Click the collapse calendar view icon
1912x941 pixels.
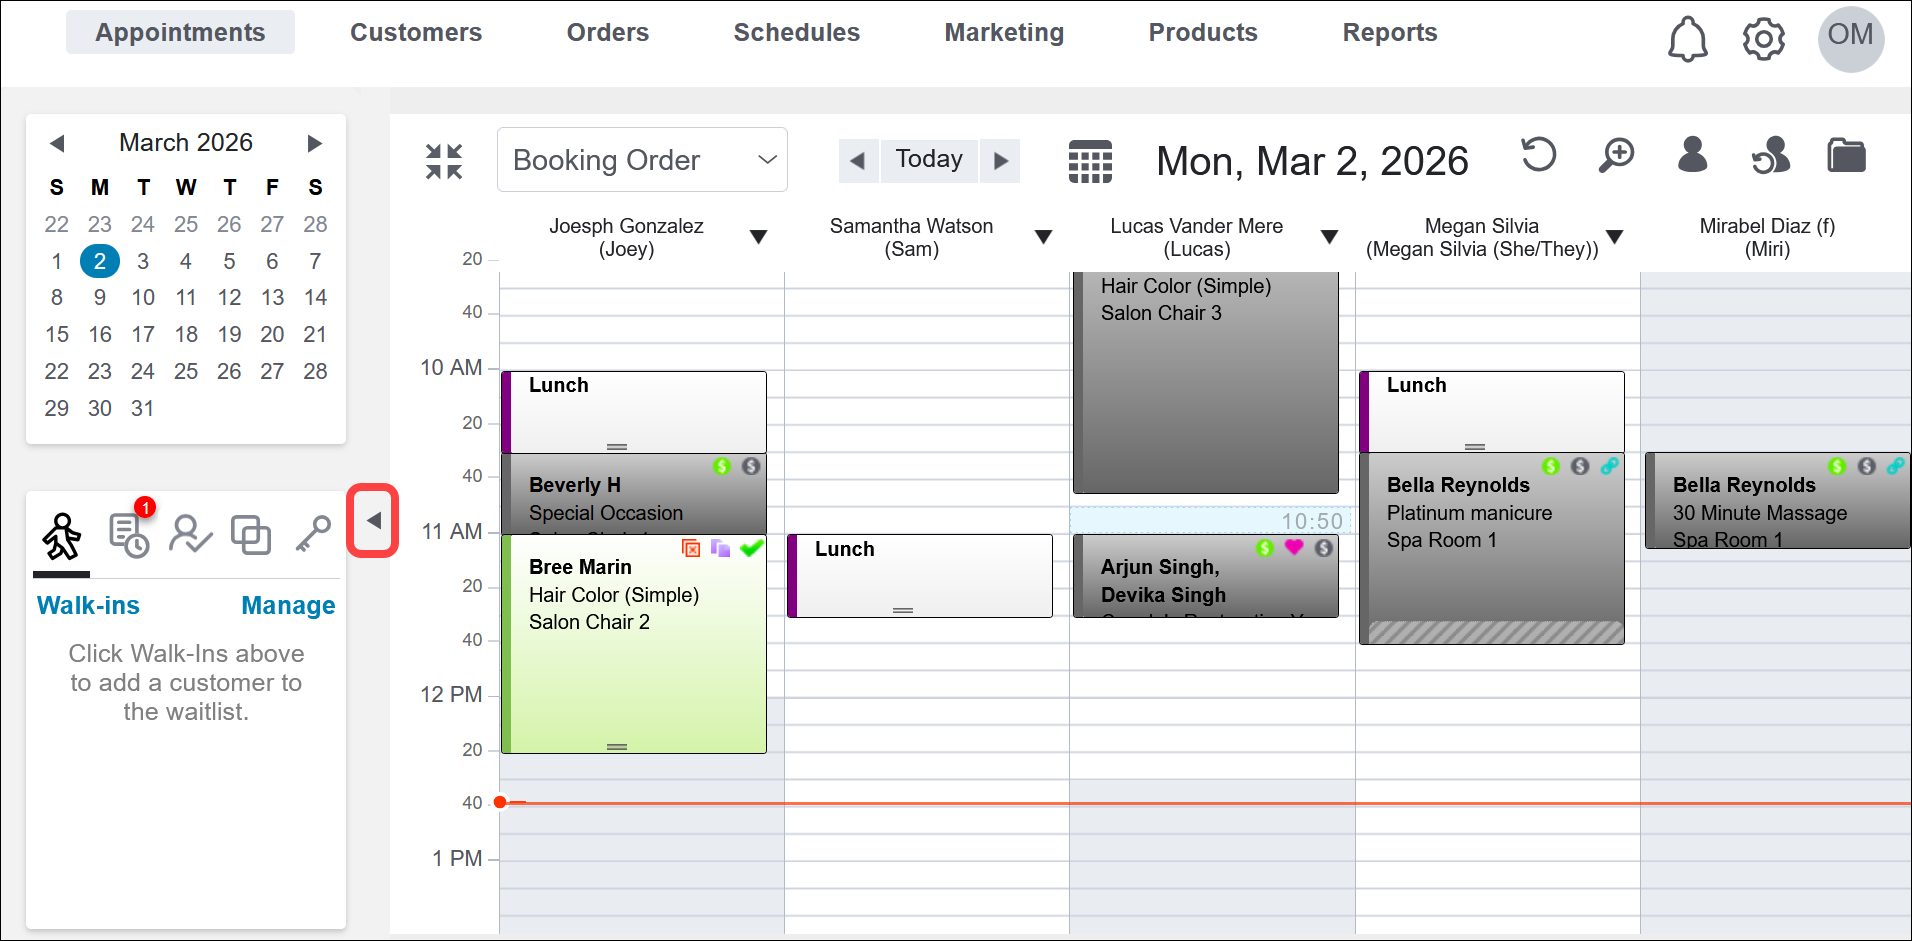[x=444, y=161]
